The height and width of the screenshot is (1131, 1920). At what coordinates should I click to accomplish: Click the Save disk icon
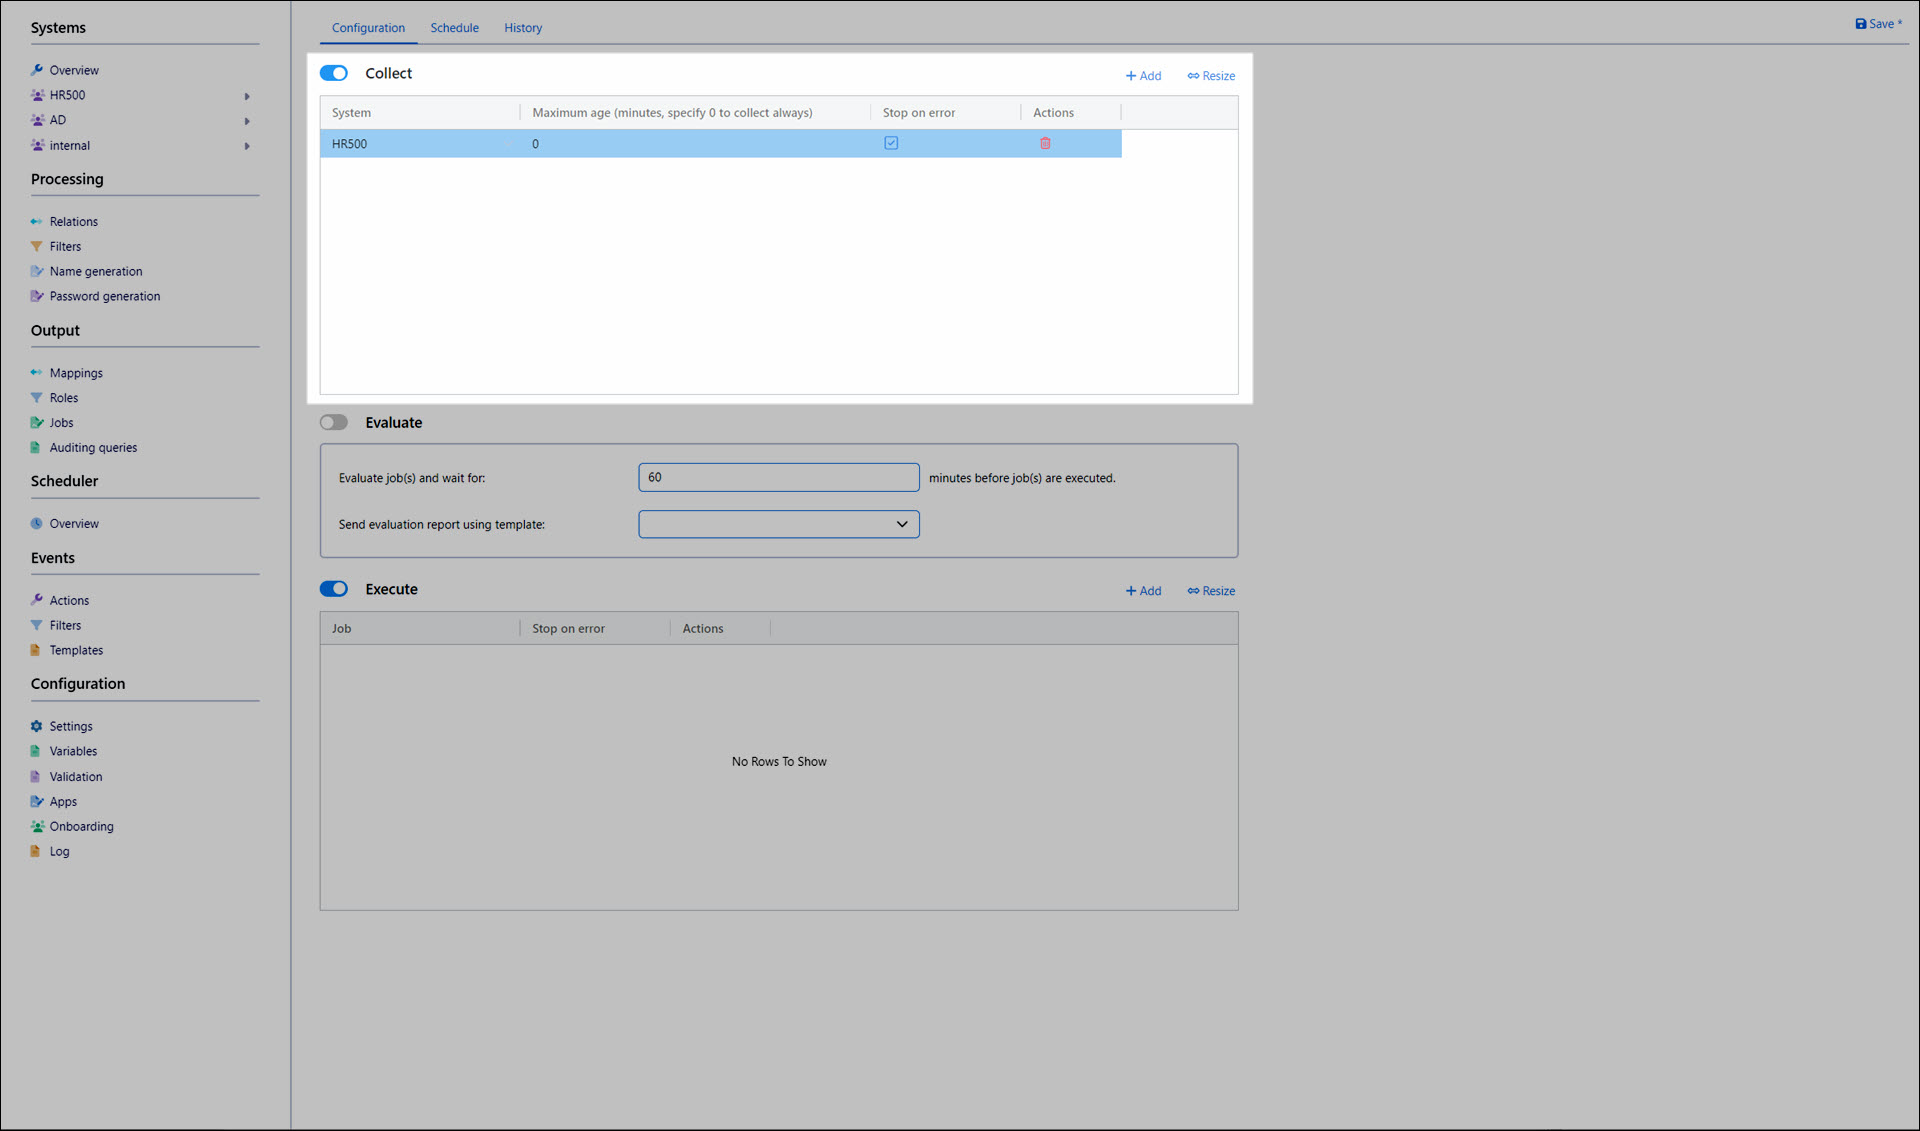[x=1860, y=24]
